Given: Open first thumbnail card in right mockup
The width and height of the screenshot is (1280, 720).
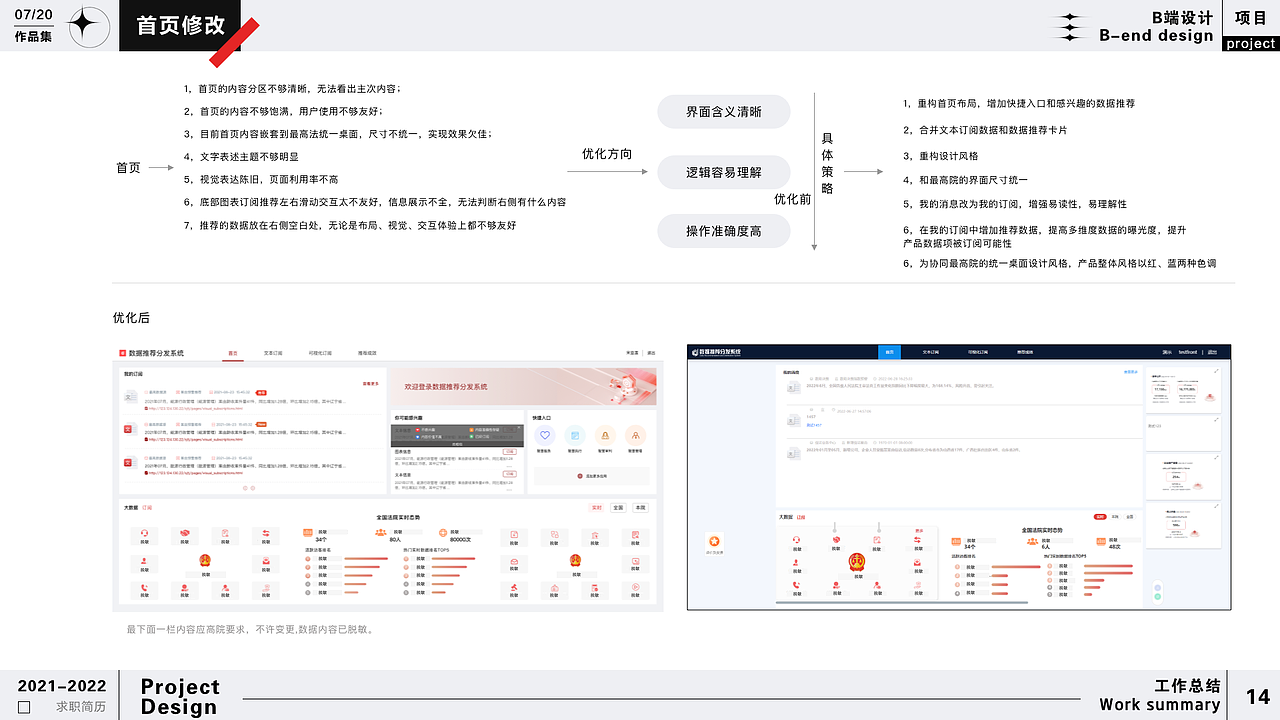Looking at the screenshot, I should point(1182,390).
